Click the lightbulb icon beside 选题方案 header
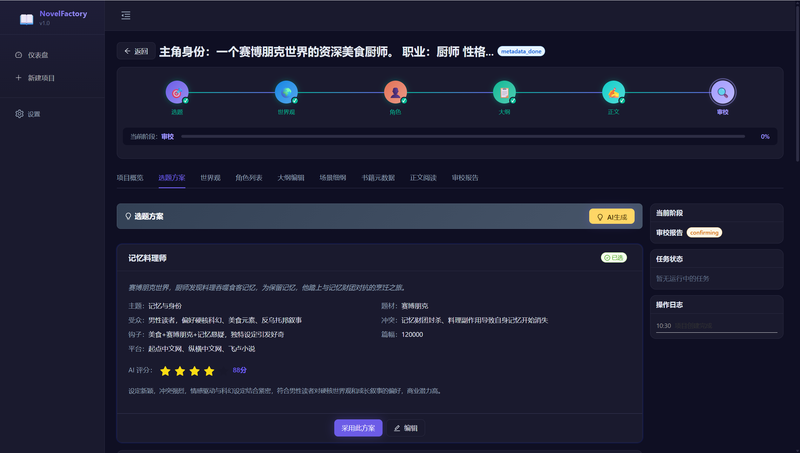The width and height of the screenshot is (800, 453). point(128,216)
